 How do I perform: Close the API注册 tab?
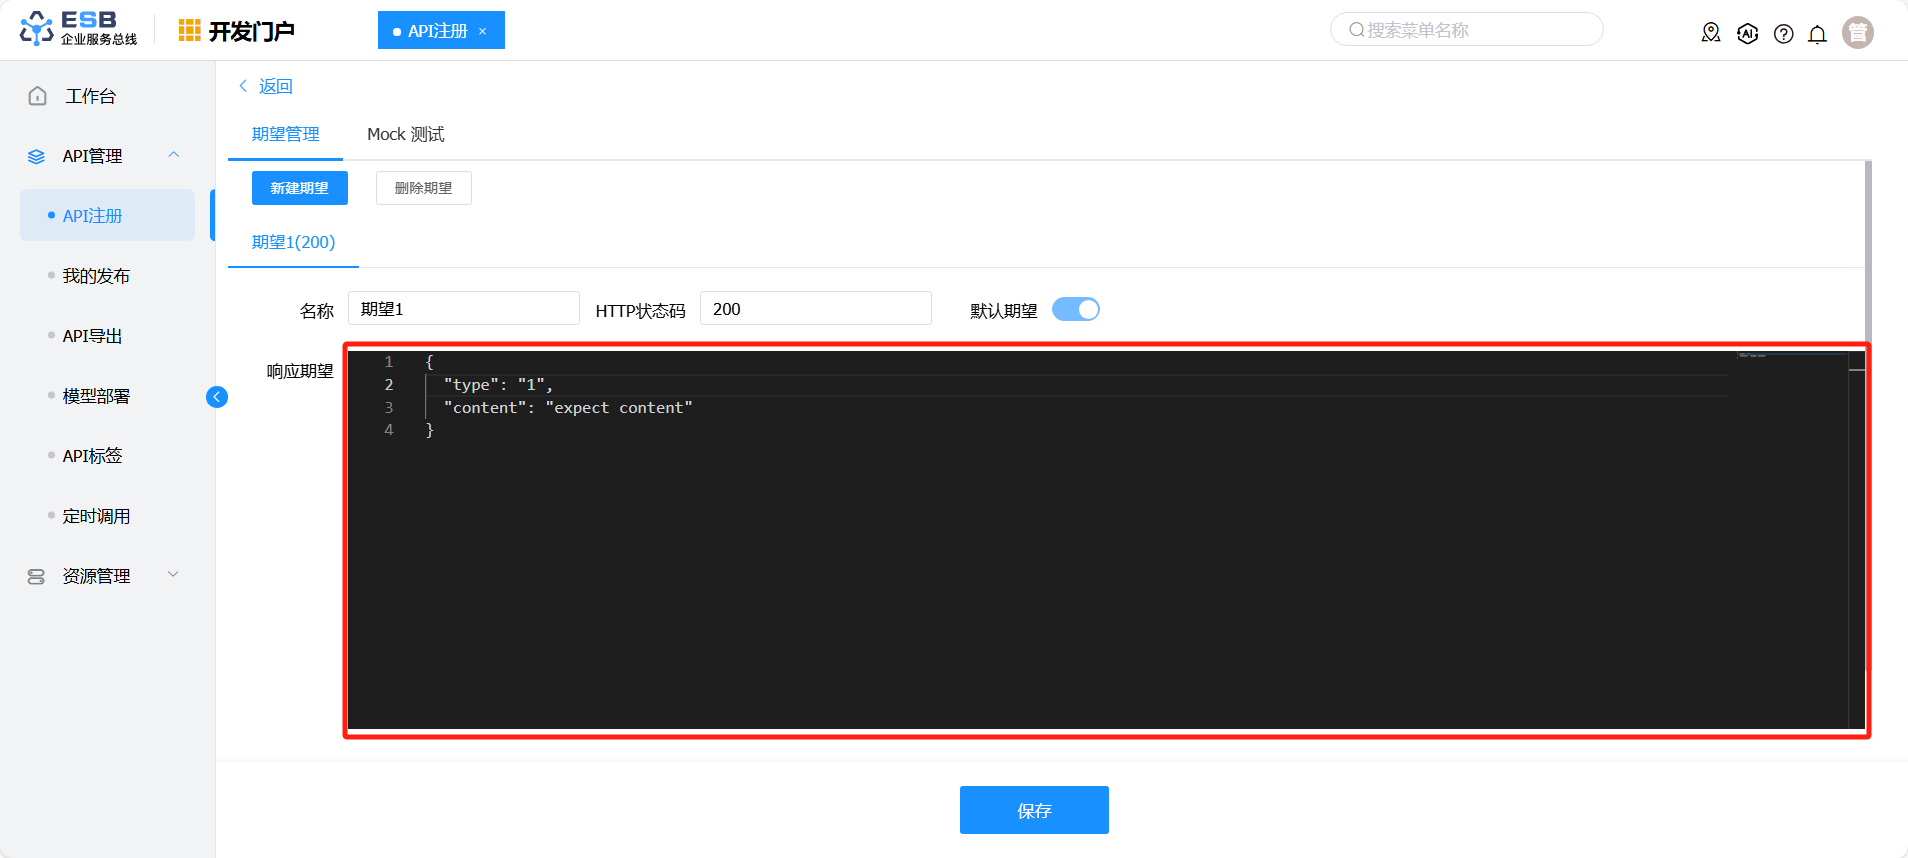coord(482,31)
